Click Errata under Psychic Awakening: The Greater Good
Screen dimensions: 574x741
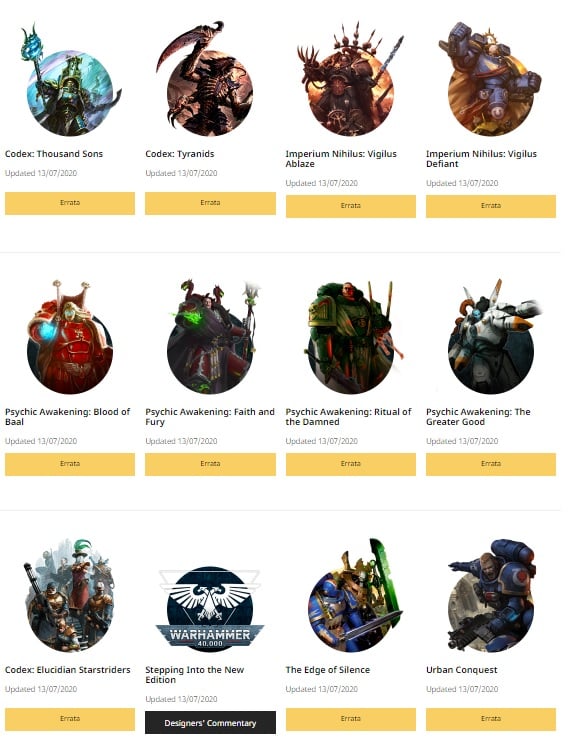491,464
